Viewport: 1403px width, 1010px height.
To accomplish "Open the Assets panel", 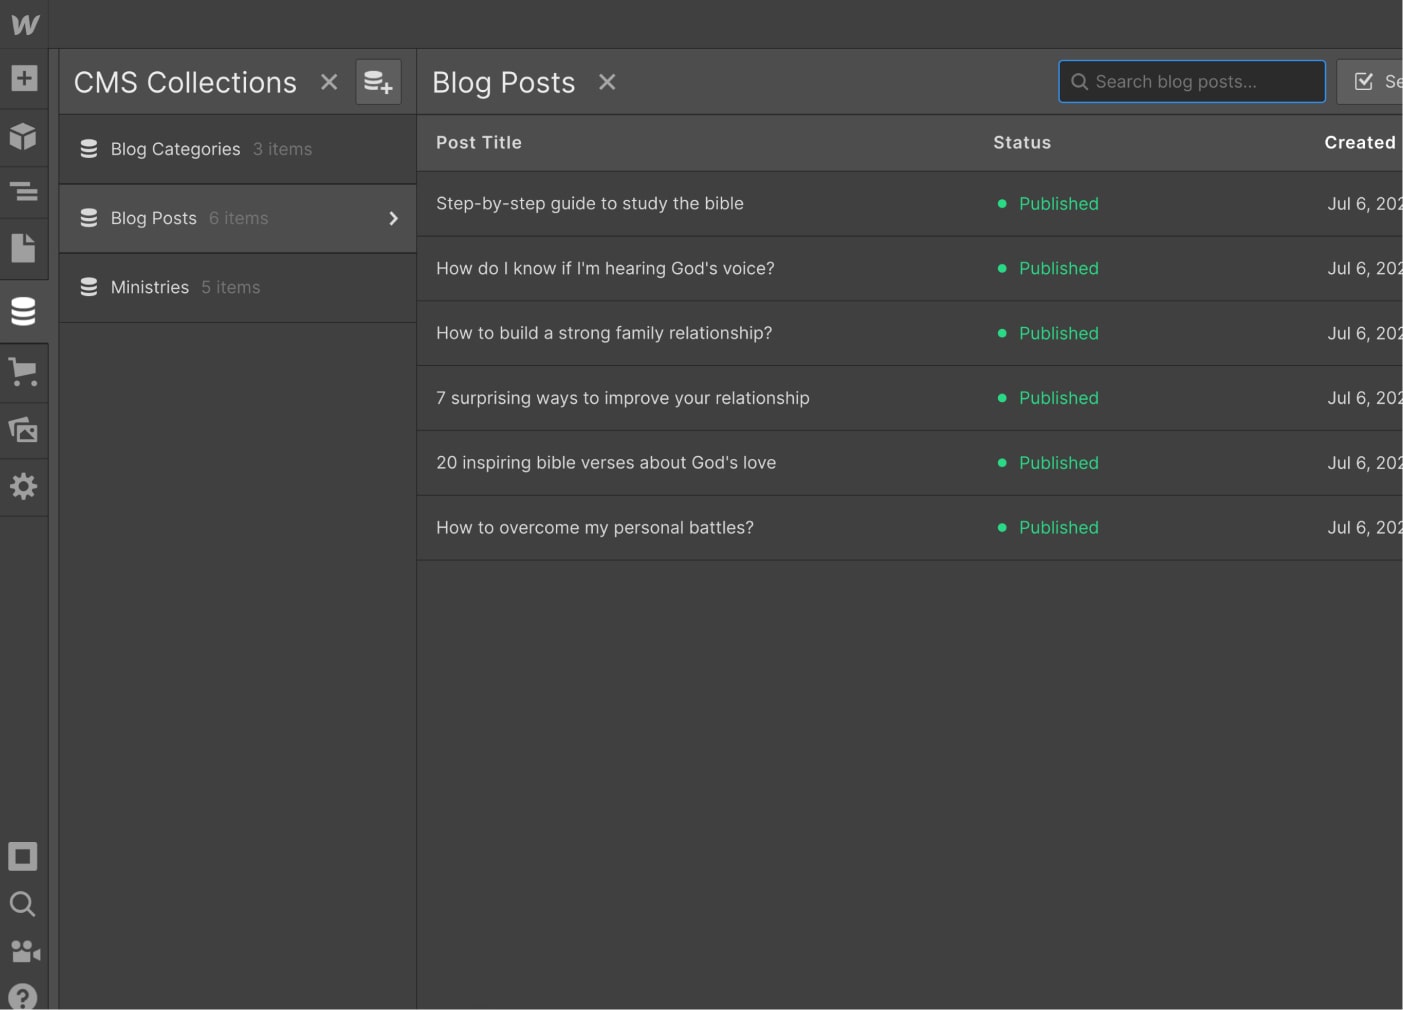I will coord(23,429).
